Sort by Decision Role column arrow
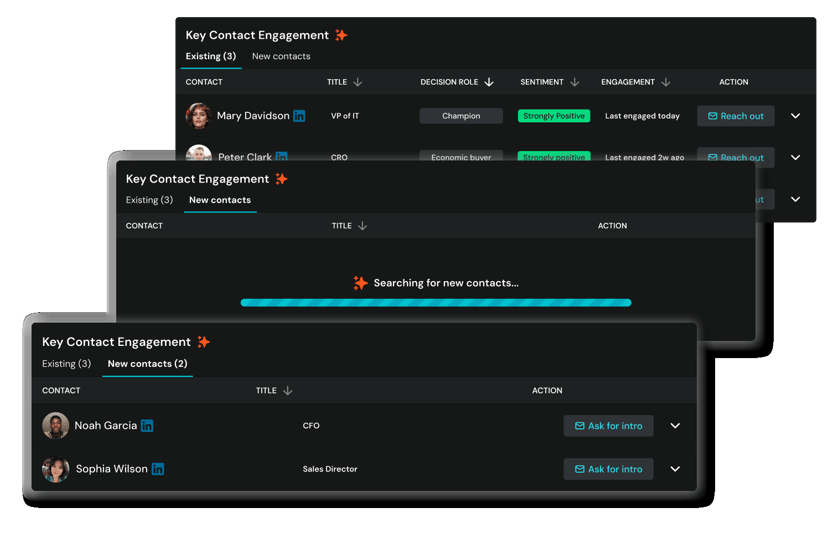Viewport: 833px width, 549px height. pos(489,82)
